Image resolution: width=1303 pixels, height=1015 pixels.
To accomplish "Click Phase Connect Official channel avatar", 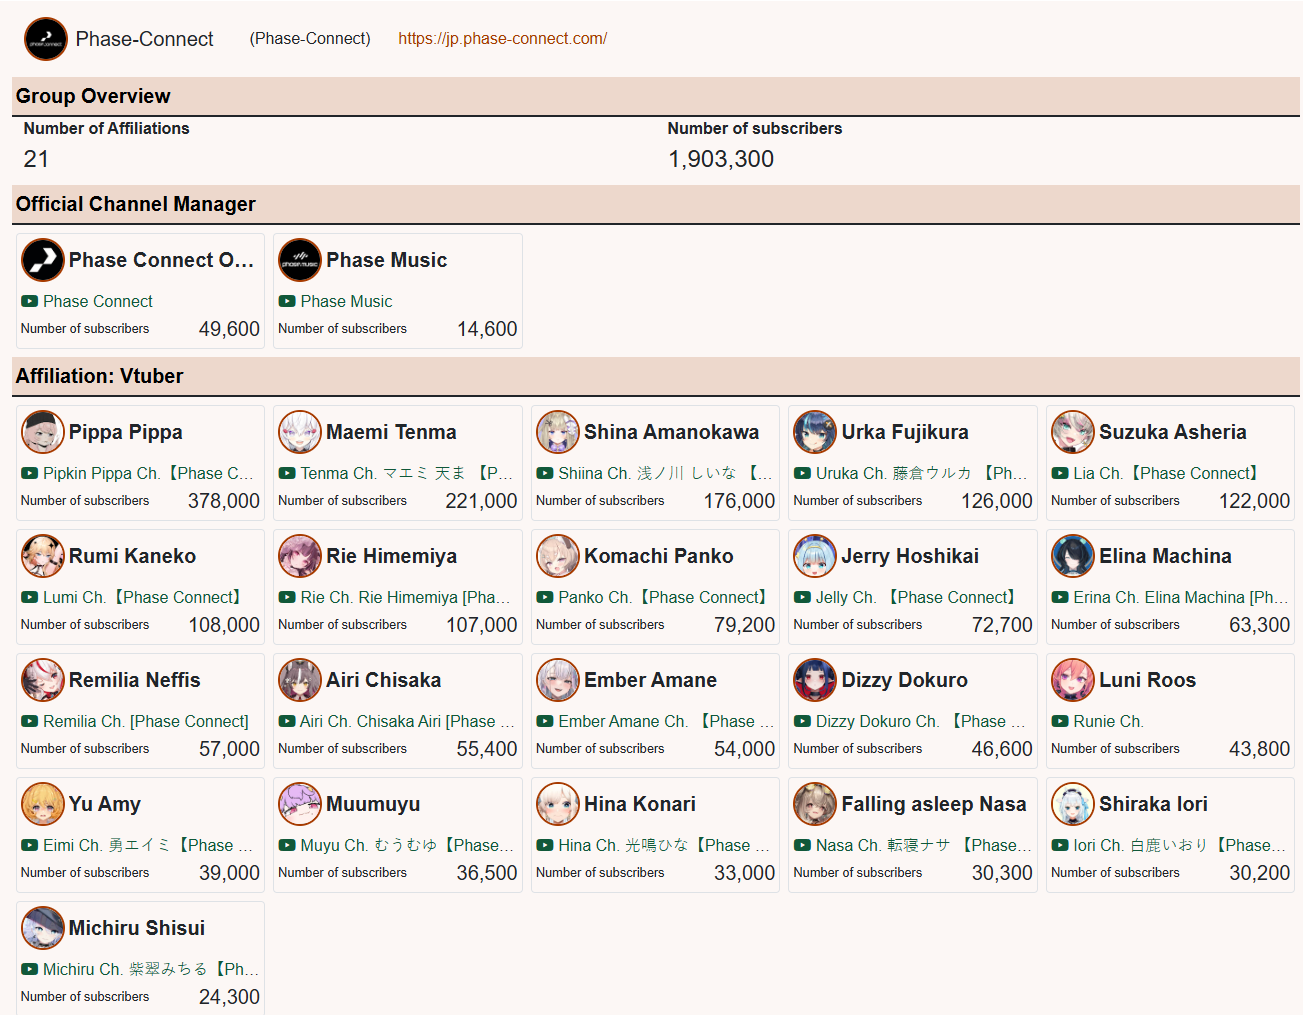I will [43, 260].
